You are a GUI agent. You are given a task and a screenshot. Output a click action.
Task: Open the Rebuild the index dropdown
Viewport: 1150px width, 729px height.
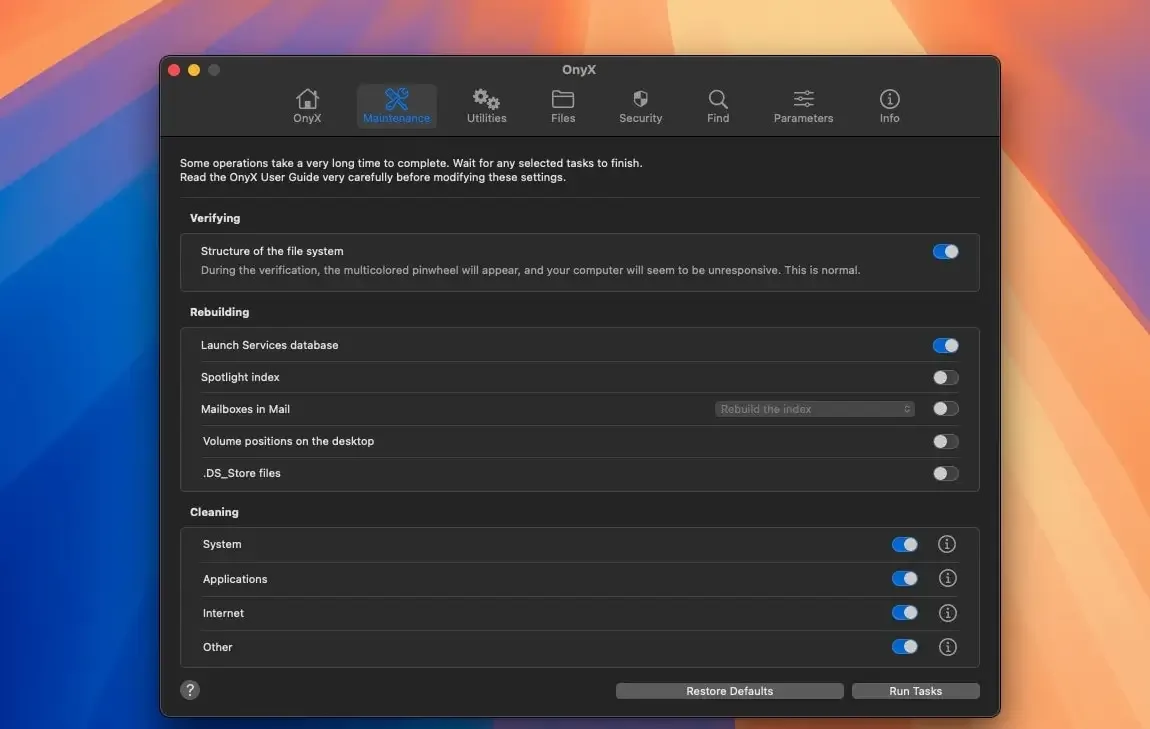(814, 409)
